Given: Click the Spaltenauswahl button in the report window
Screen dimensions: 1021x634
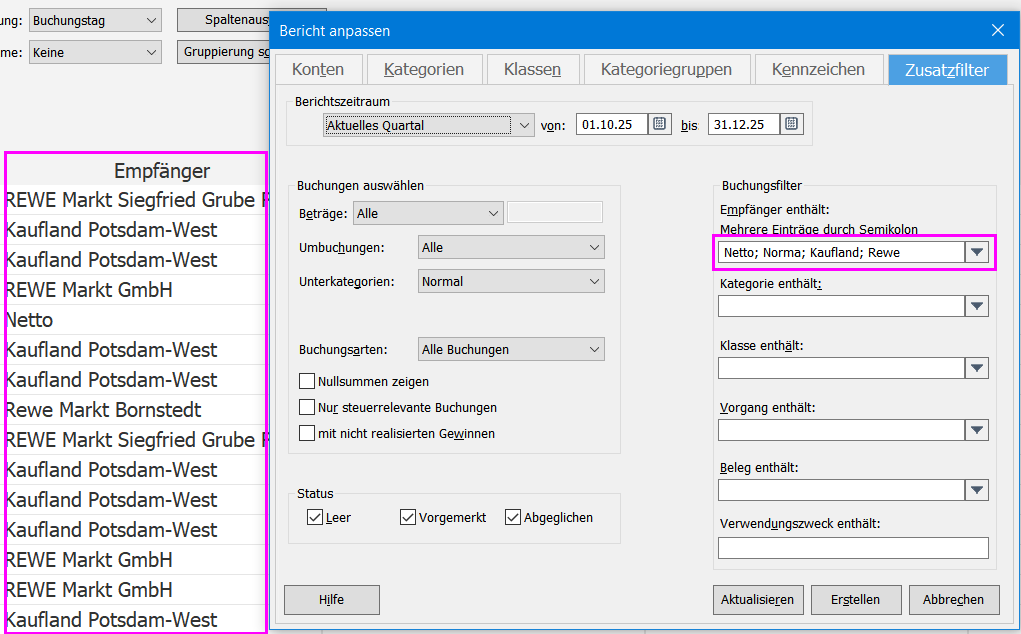Looking at the screenshot, I should click(223, 20).
